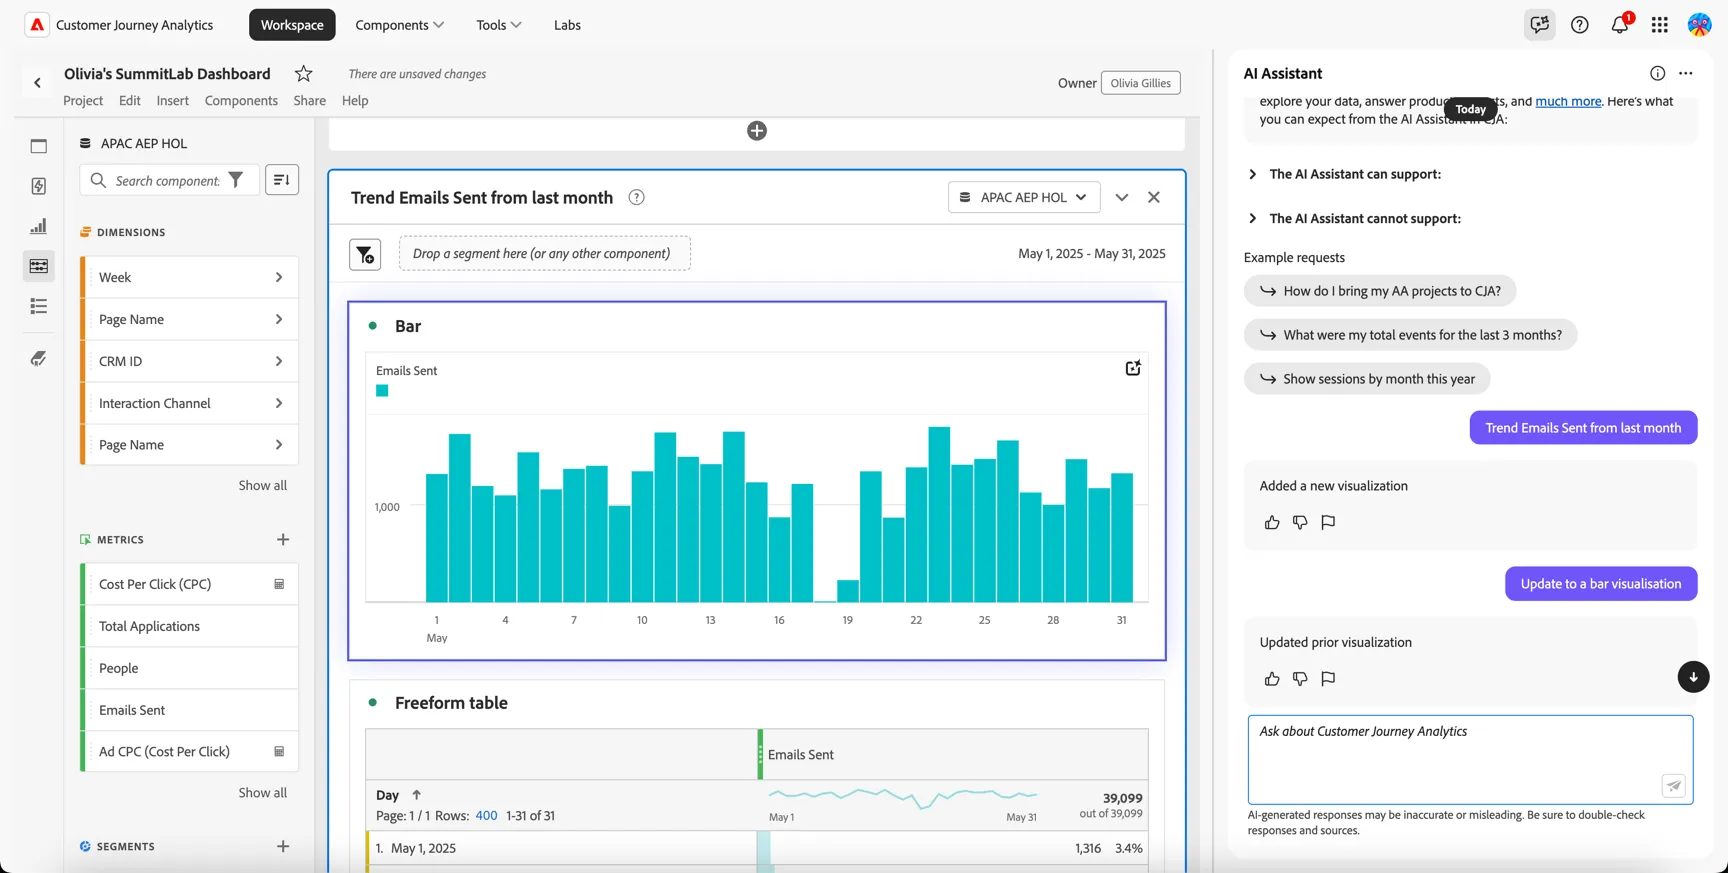Give thumbs down to Added a new visualization

pos(1300,522)
